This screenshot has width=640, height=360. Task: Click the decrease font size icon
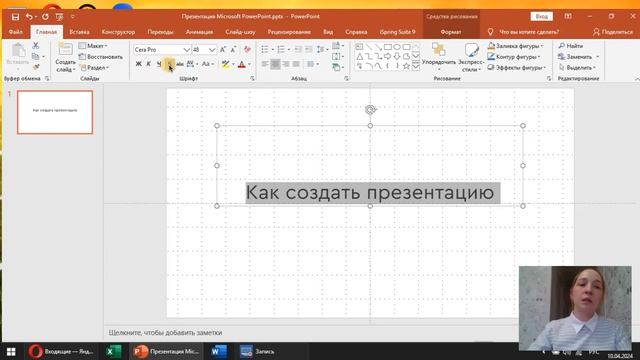[233, 49]
